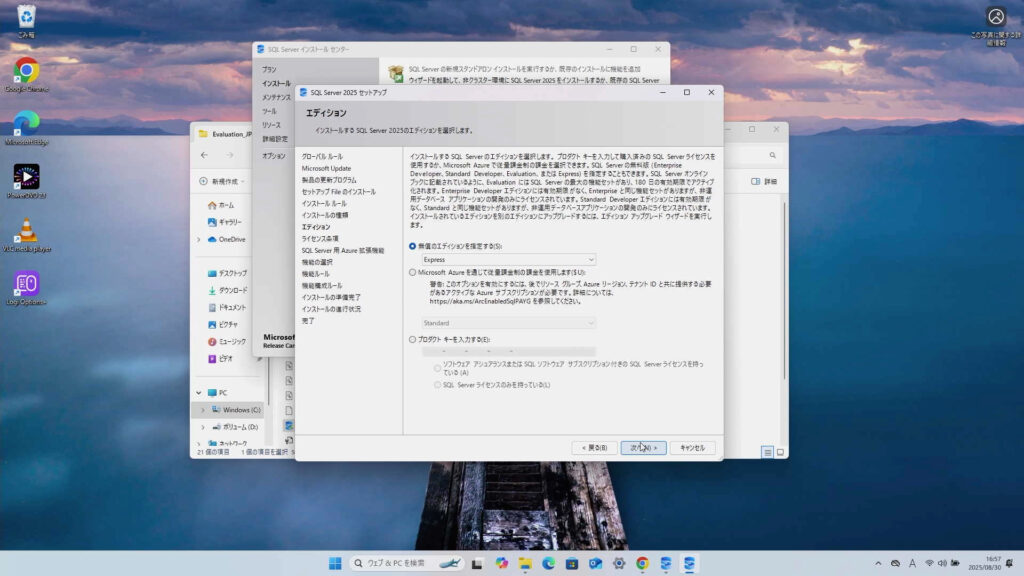Open Outlook from the taskbar
The width and height of the screenshot is (1024, 576).
tap(596, 564)
